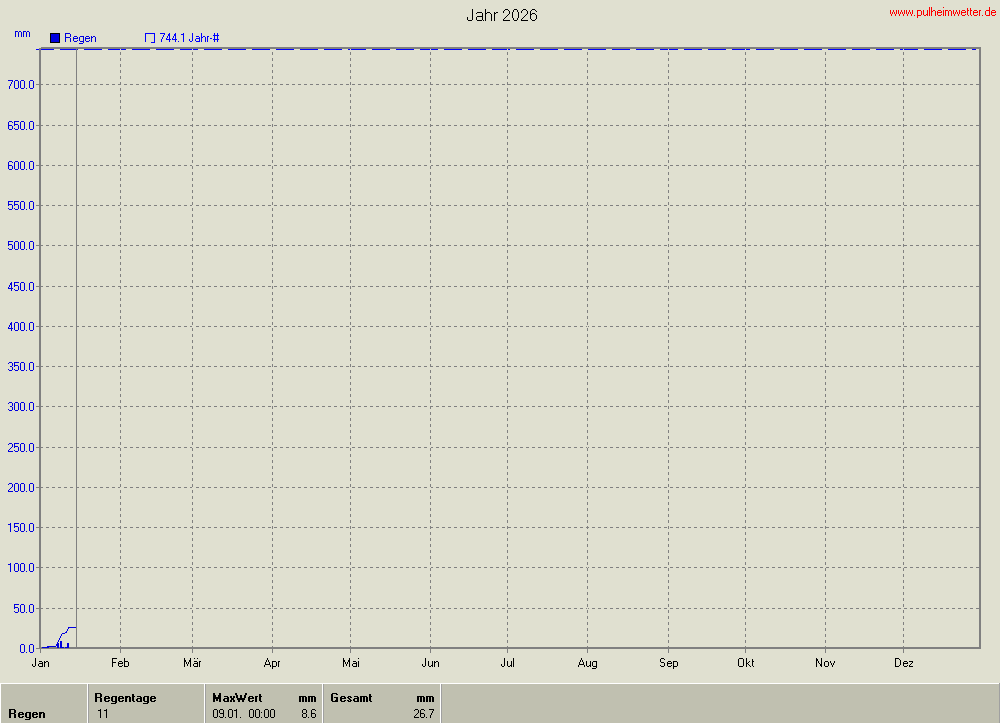
Task: Click the Jan label on the x-axis
Action: pos(41,663)
